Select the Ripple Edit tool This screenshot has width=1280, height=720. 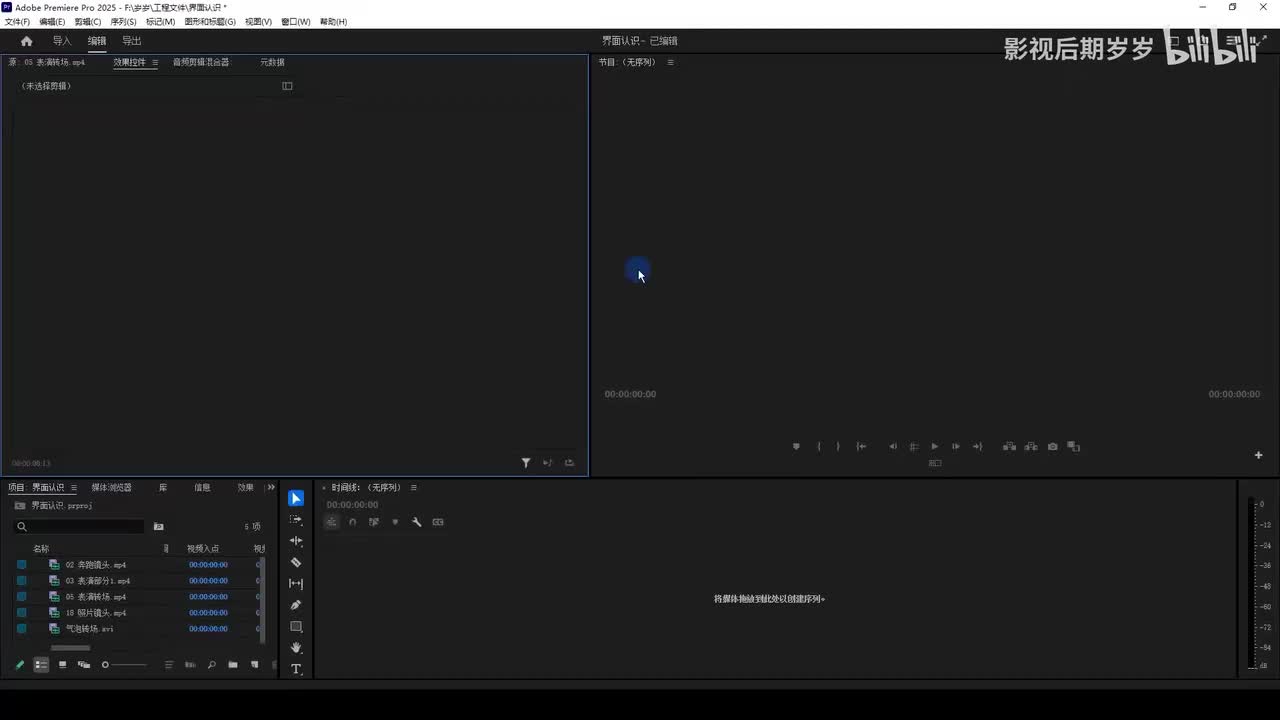click(x=296, y=541)
